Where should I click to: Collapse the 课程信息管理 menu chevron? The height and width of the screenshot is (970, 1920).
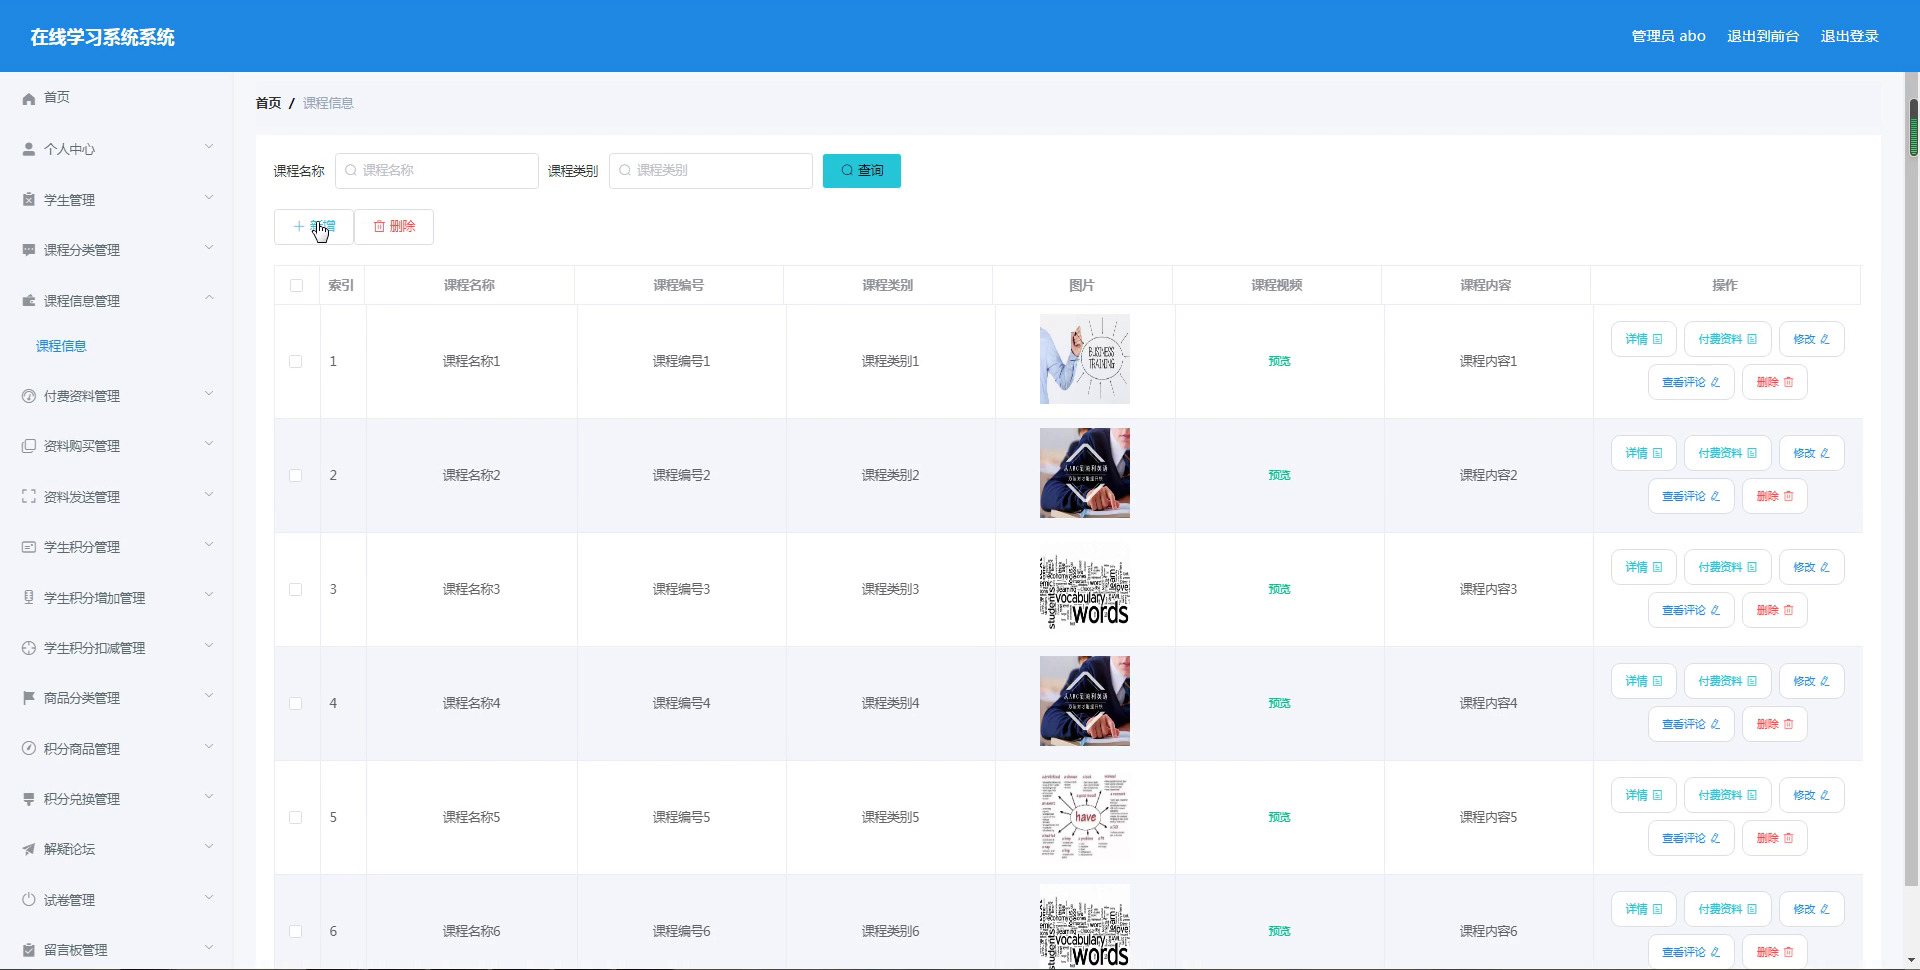click(x=209, y=298)
